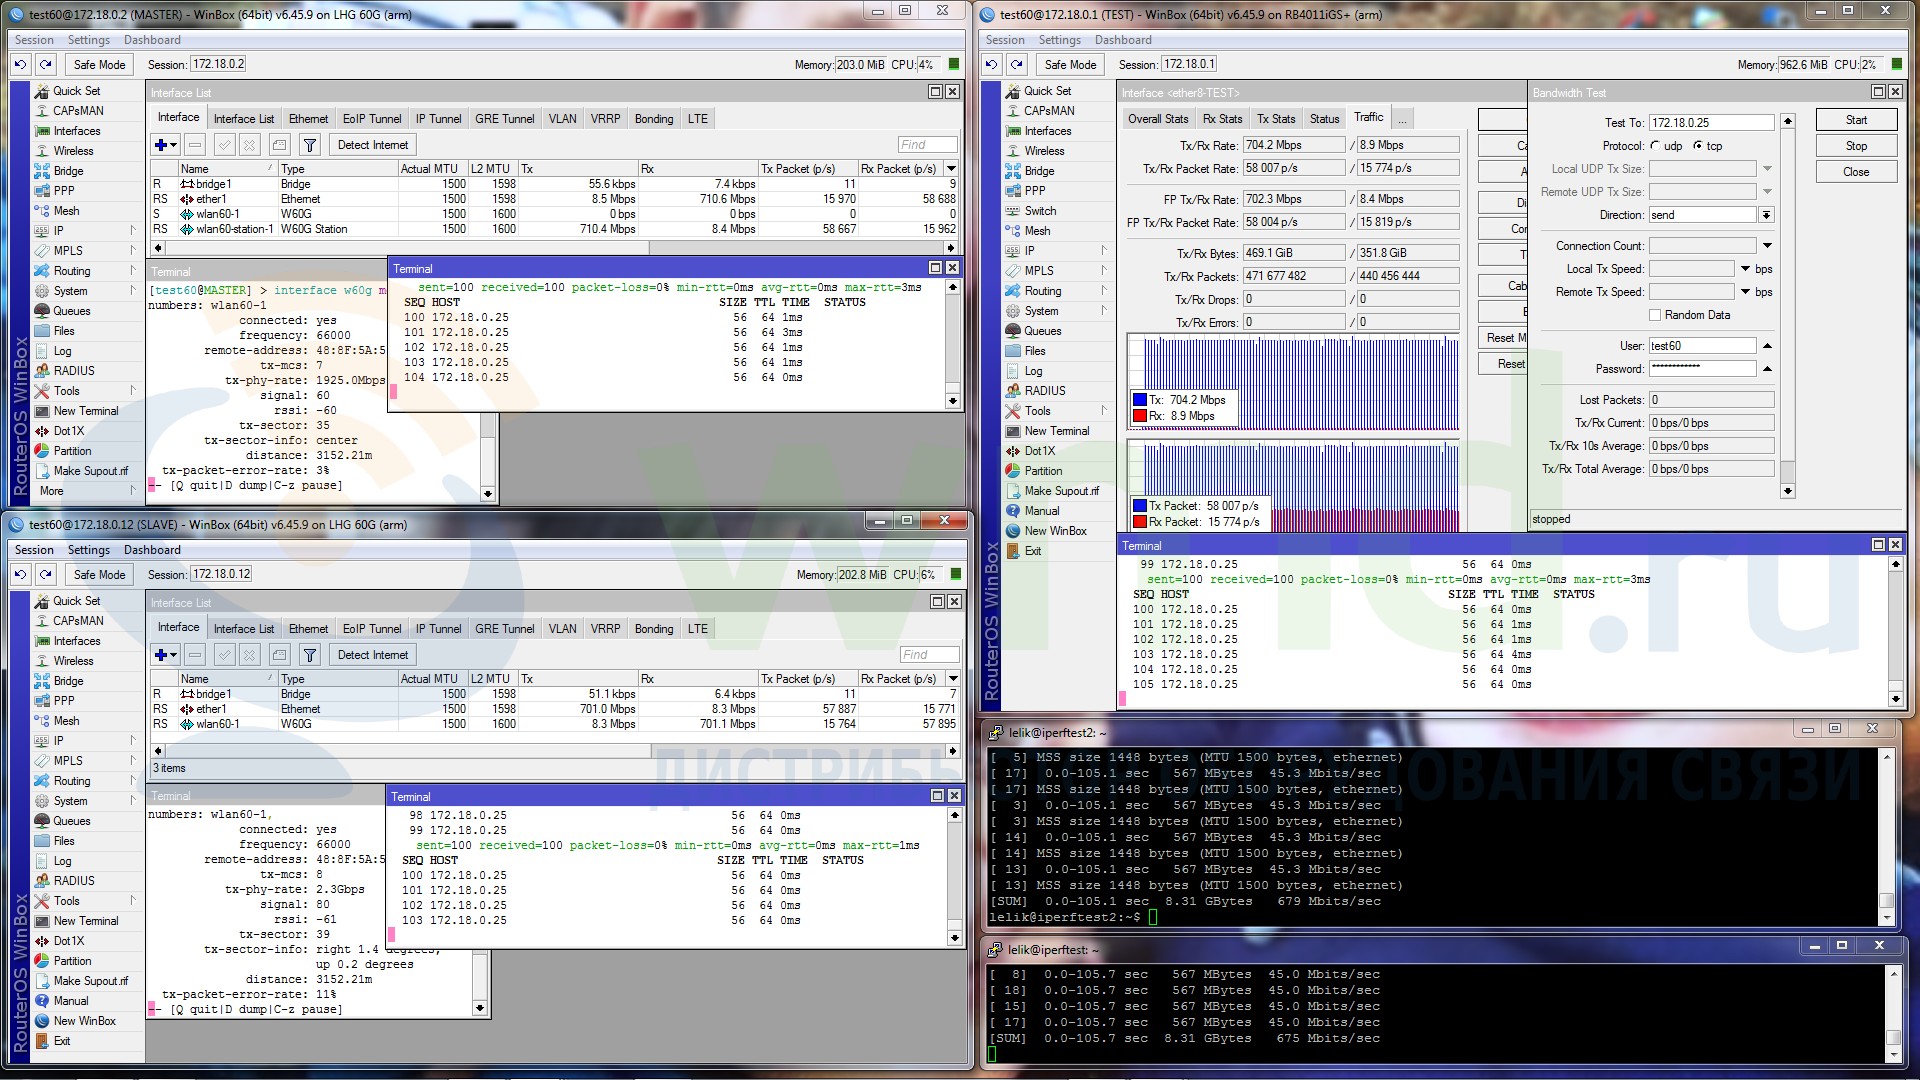The height and width of the screenshot is (1080, 1920).
Task: Toggle Safe Mode in TEST window
Action: [x=1070, y=65]
